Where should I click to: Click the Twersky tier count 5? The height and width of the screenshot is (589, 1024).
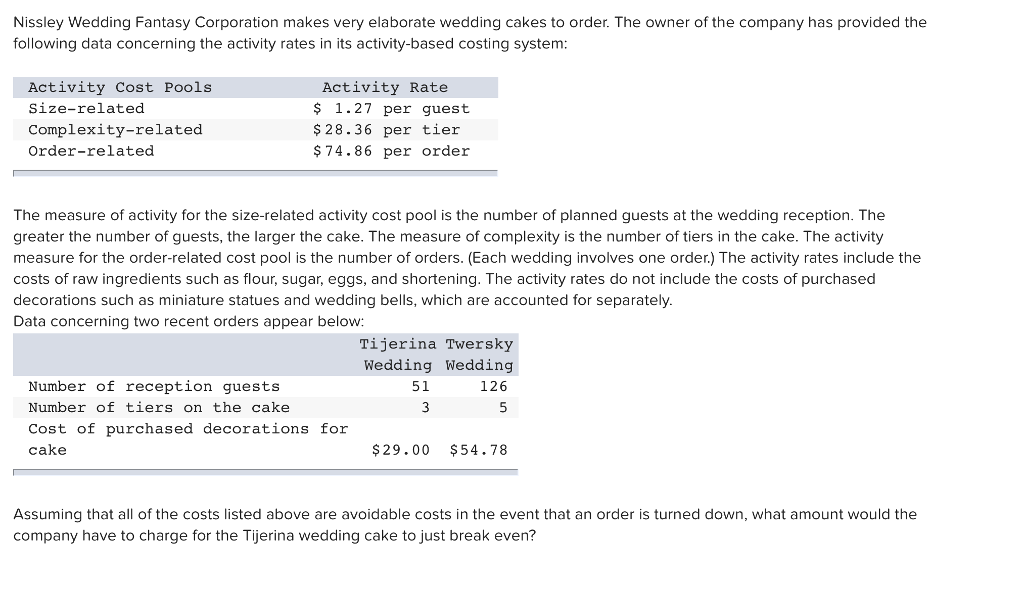tap(503, 407)
